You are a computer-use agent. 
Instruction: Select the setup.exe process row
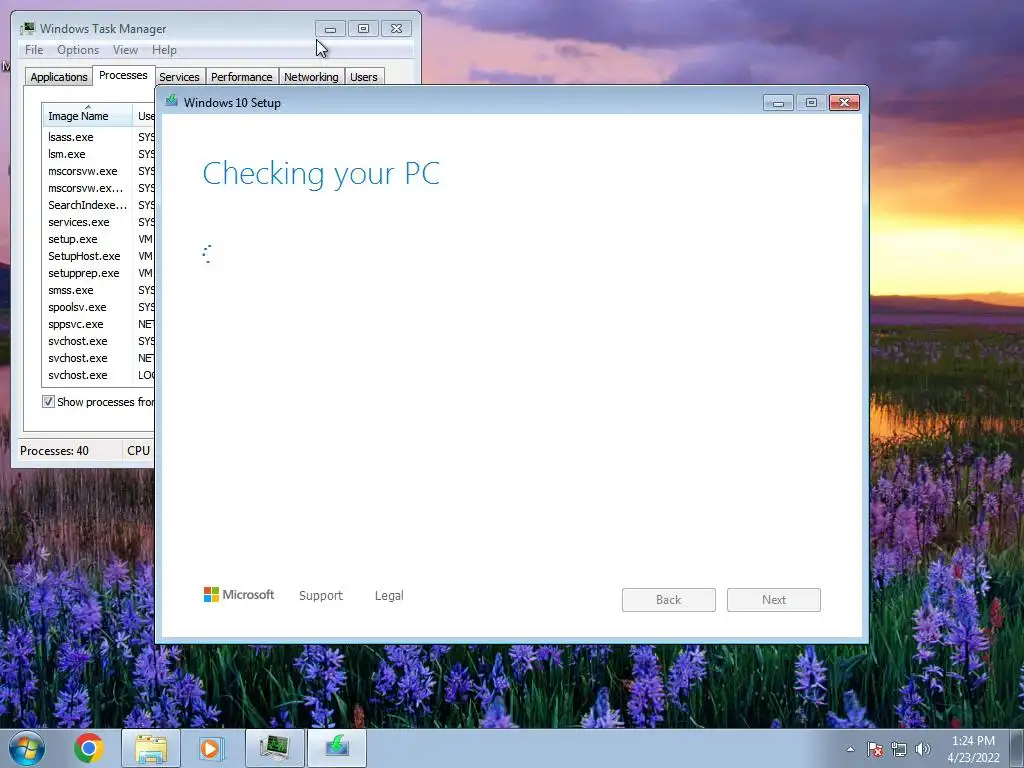click(x=98, y=239)
